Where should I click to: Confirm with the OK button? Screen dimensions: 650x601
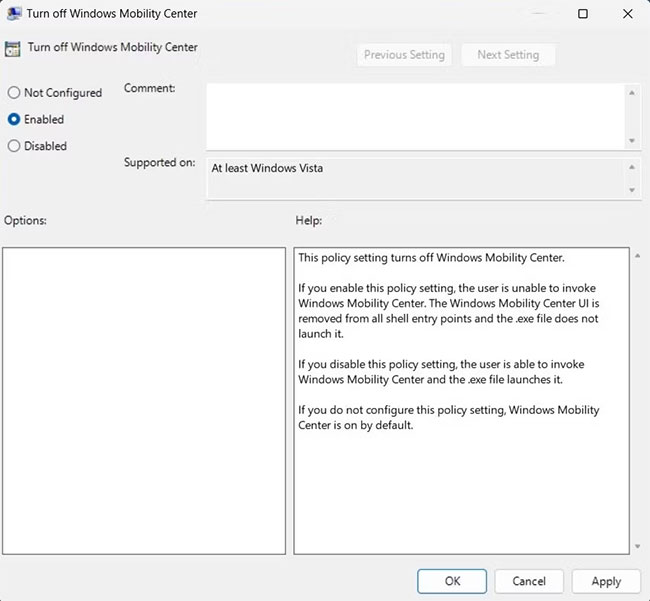[x=452, y=581]
